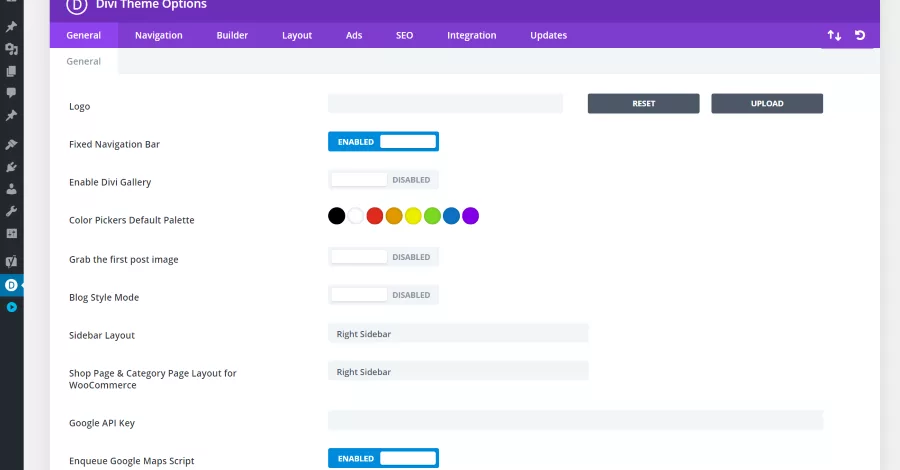This screenshot has height=470, width=900.
Task: Open the Yoast SEO sidebar icon
Action: click(11, 262)
